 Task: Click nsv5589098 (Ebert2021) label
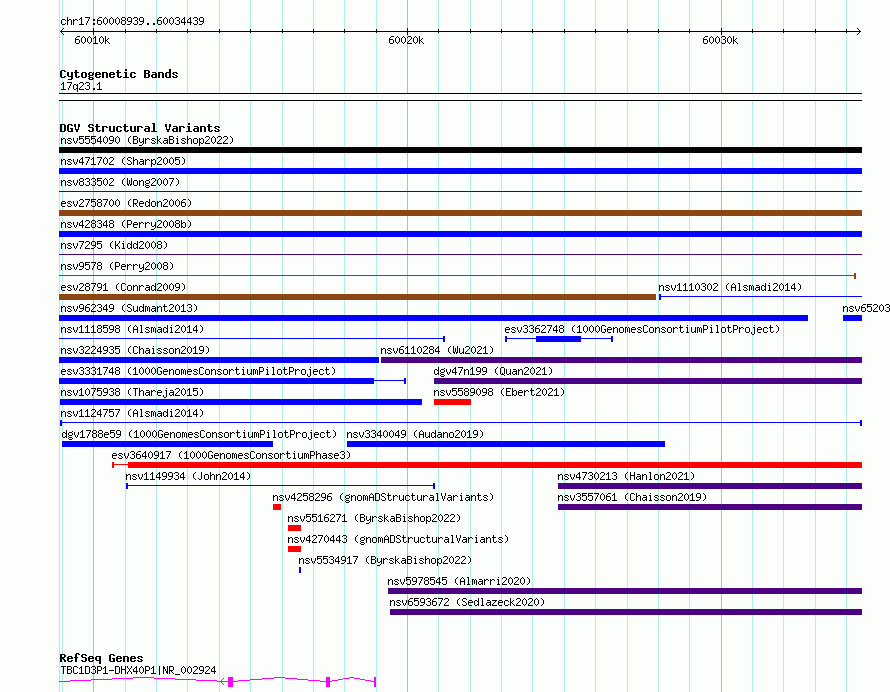pos(499,392)
